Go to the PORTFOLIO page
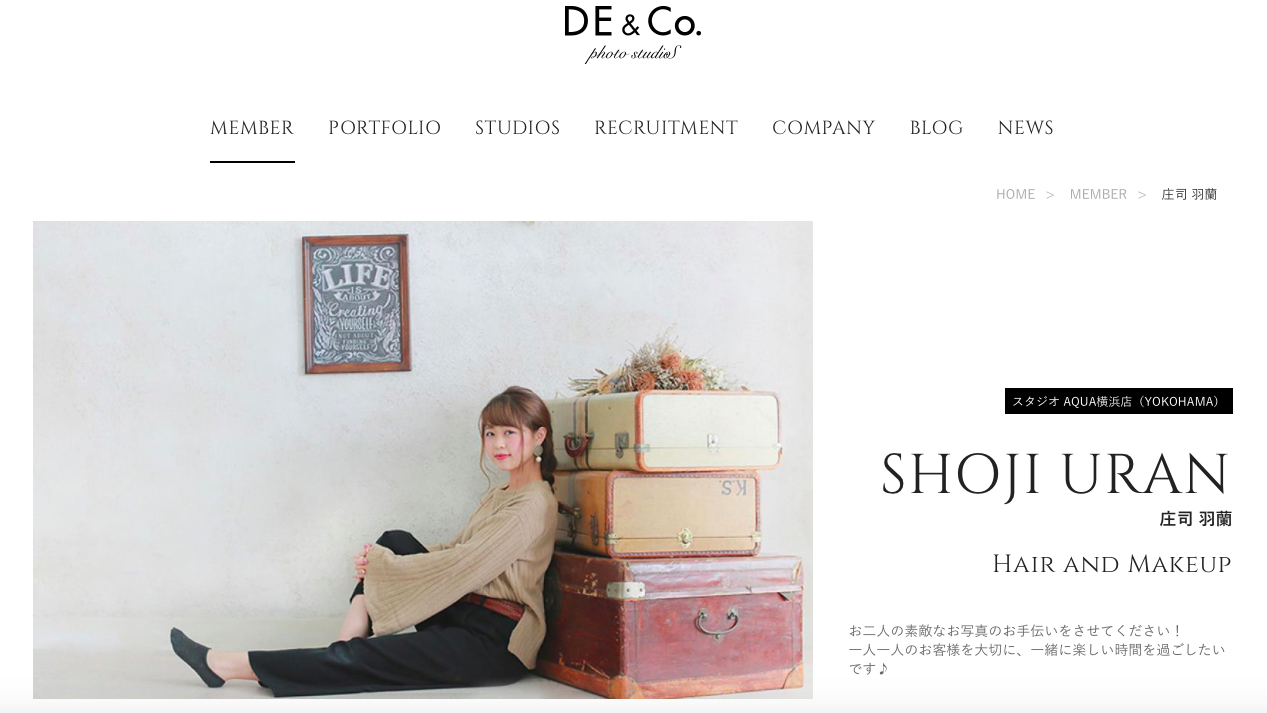Viewport: 1267px width, 713px height. pos(384,128)
